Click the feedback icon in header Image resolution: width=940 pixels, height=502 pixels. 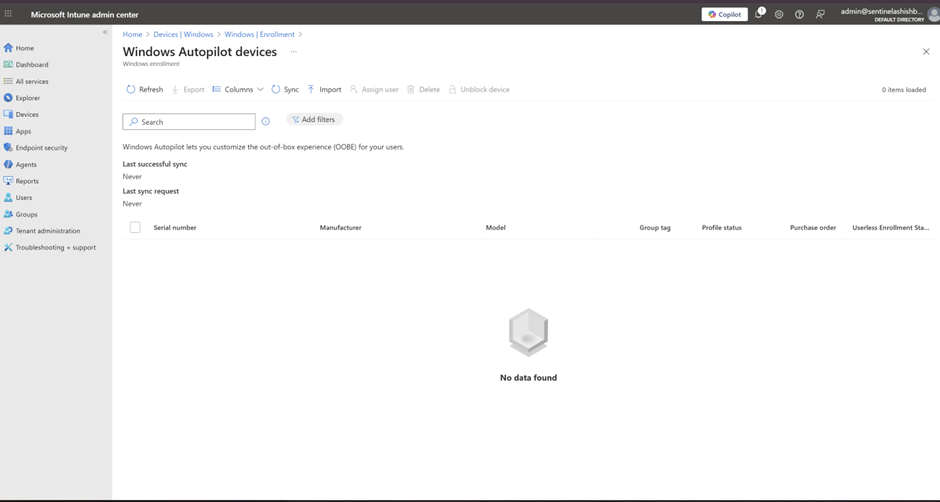click(820, 15)
